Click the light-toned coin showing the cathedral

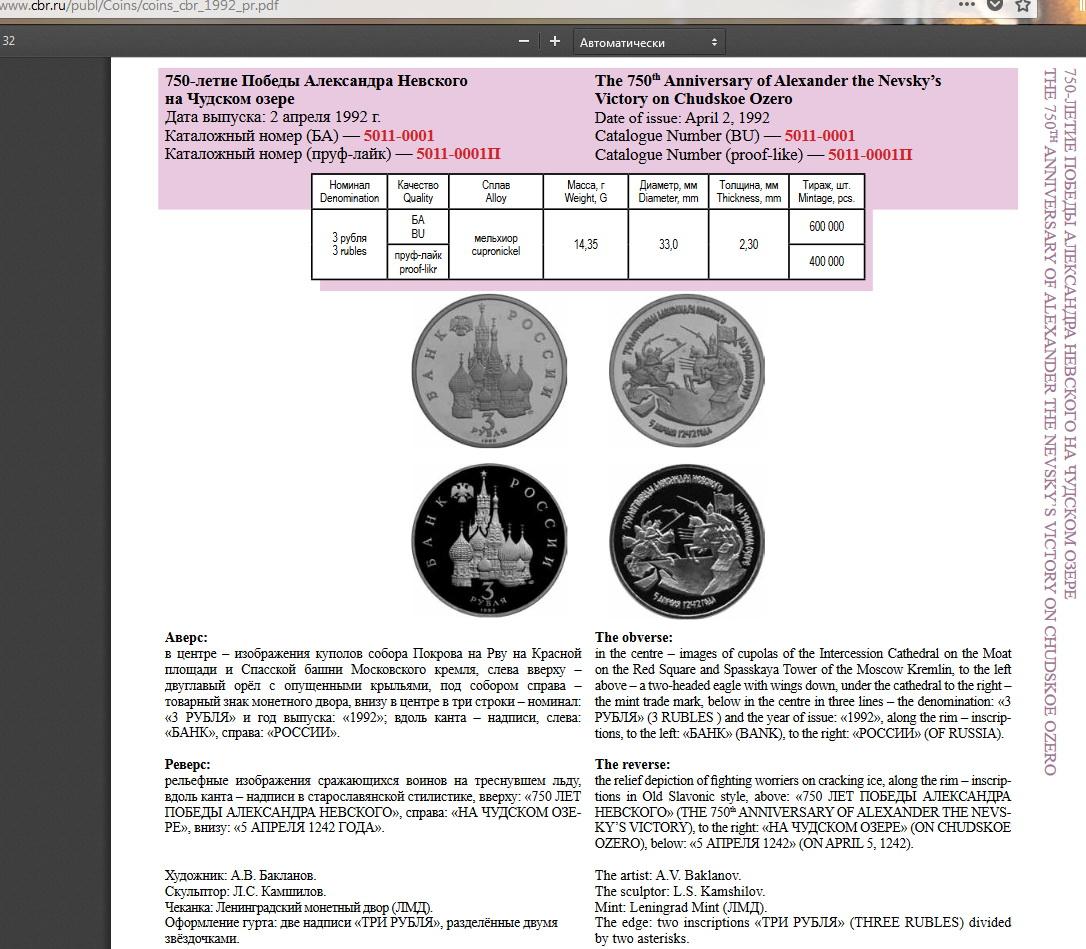[x=489, y=371]
